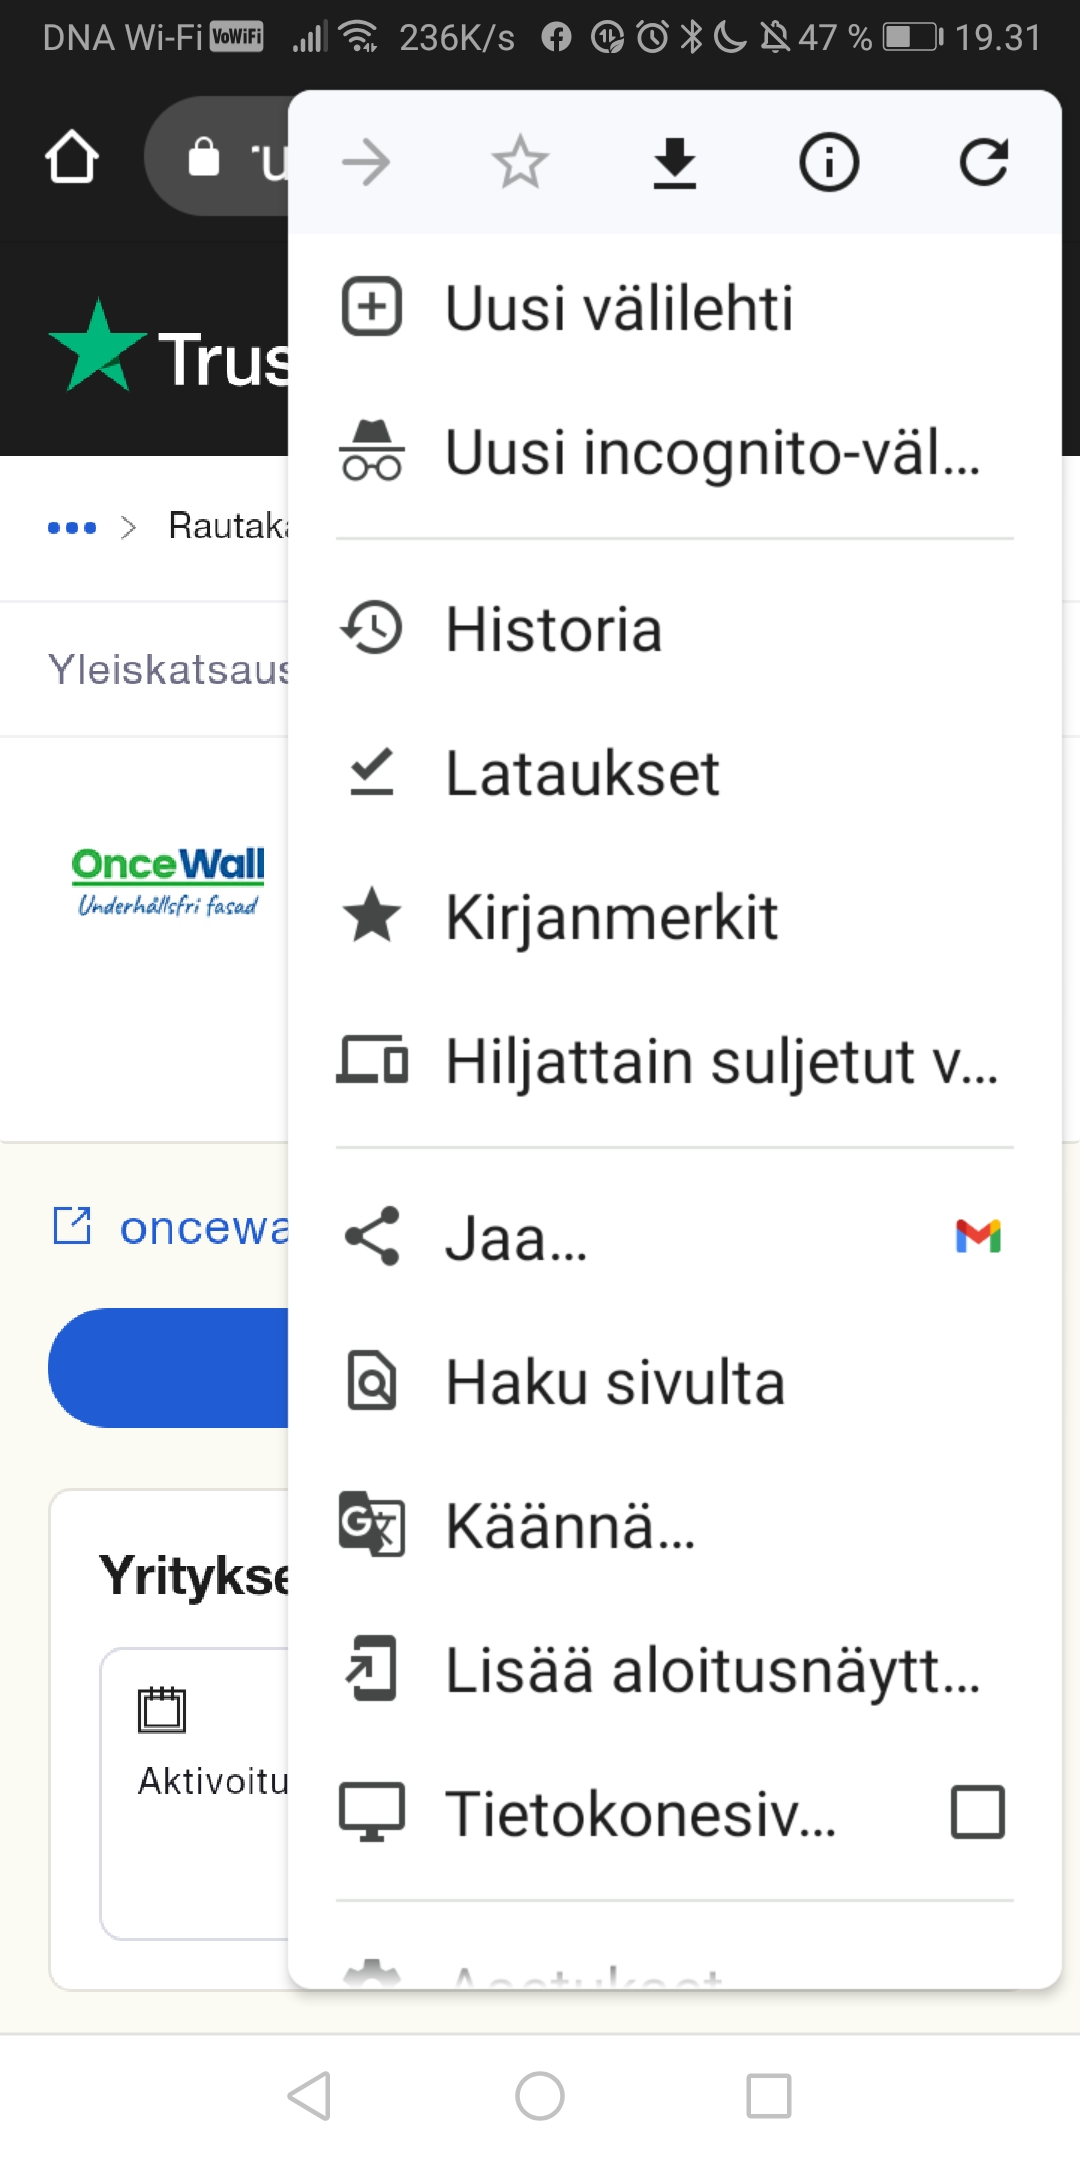The image size is (1080, 2160).
Task: Tap the forward navigation arrow
Action: pos(366,162)
